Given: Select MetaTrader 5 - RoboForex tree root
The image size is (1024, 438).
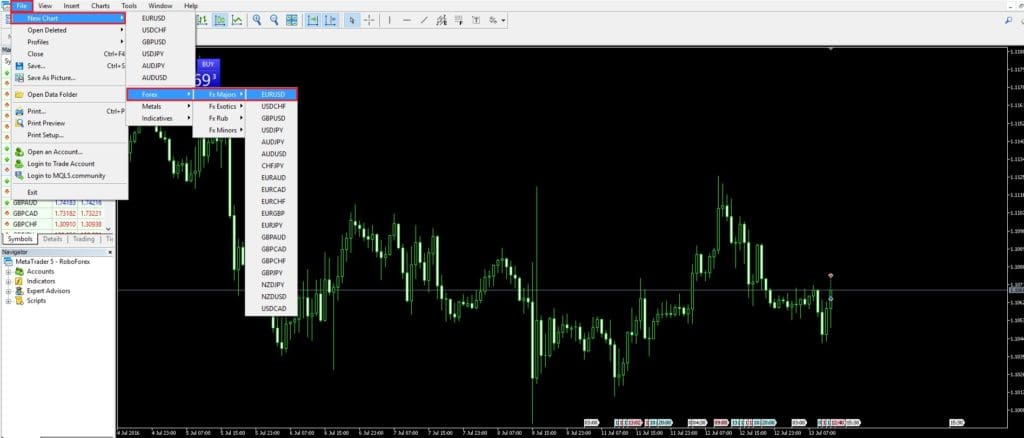Looking at the screenshot, I should [x=52, y=262].
